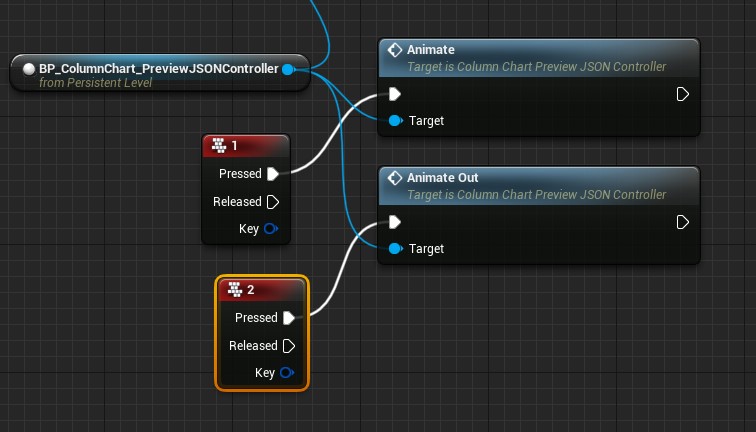Click the Pressed pin on key 1 node
Viewport: 756px width, 432px height.
(x=273, y=174)
